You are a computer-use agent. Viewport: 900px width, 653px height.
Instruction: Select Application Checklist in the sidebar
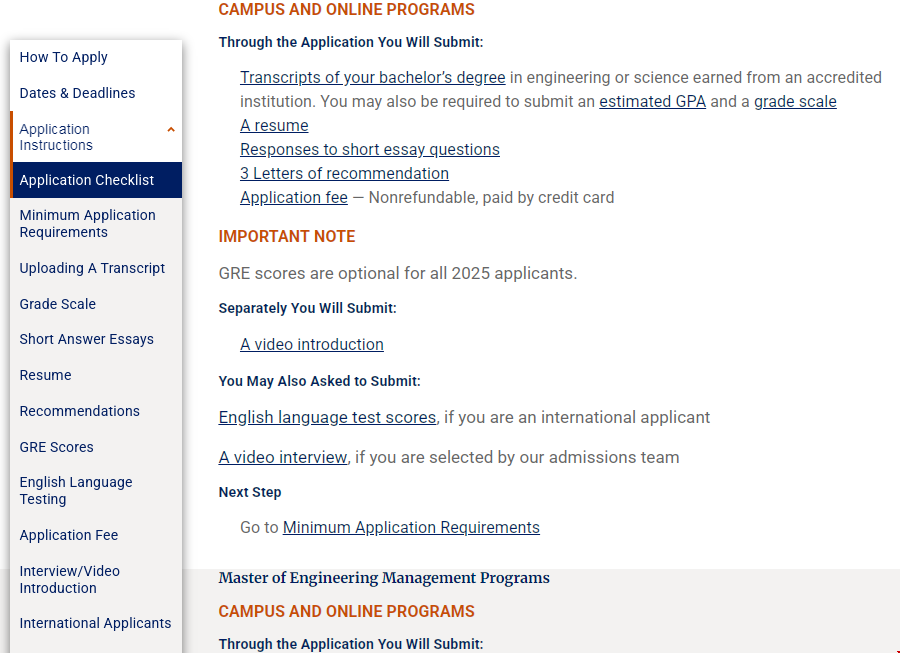[87, 180]
